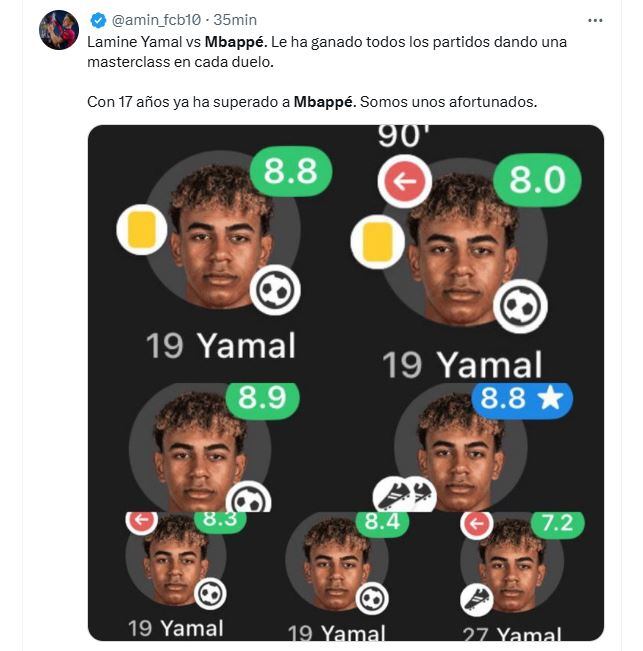The image size is (643, 651).
Task: Open the @amin_fcb10 profile link
Action: [x=155, y=20]
